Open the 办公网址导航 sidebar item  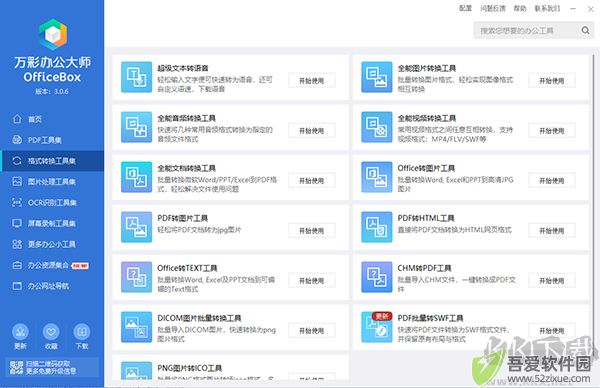pyautogui.click(x=52, y=286)
